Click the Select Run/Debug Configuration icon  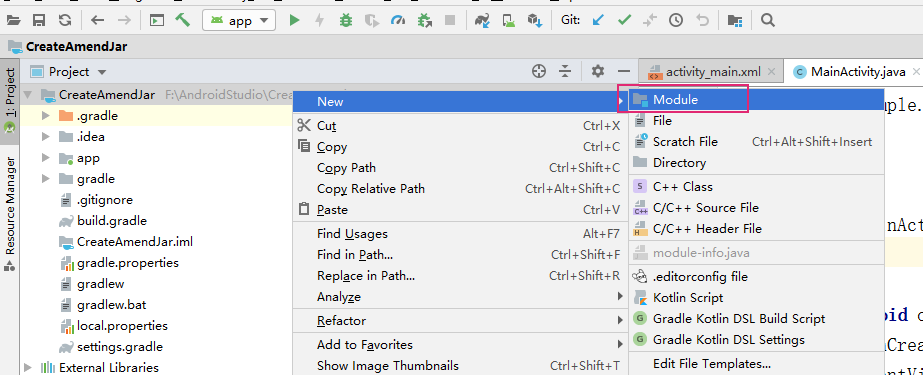(x=157, y=21)
